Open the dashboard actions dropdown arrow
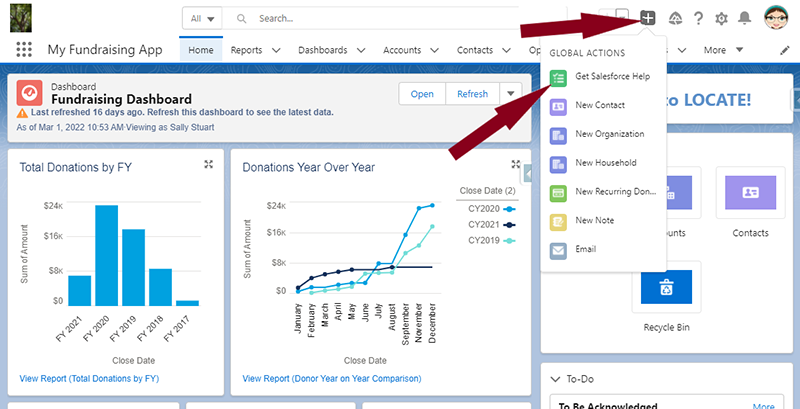Viewport: 800px width, 409px height. (510, 94)
